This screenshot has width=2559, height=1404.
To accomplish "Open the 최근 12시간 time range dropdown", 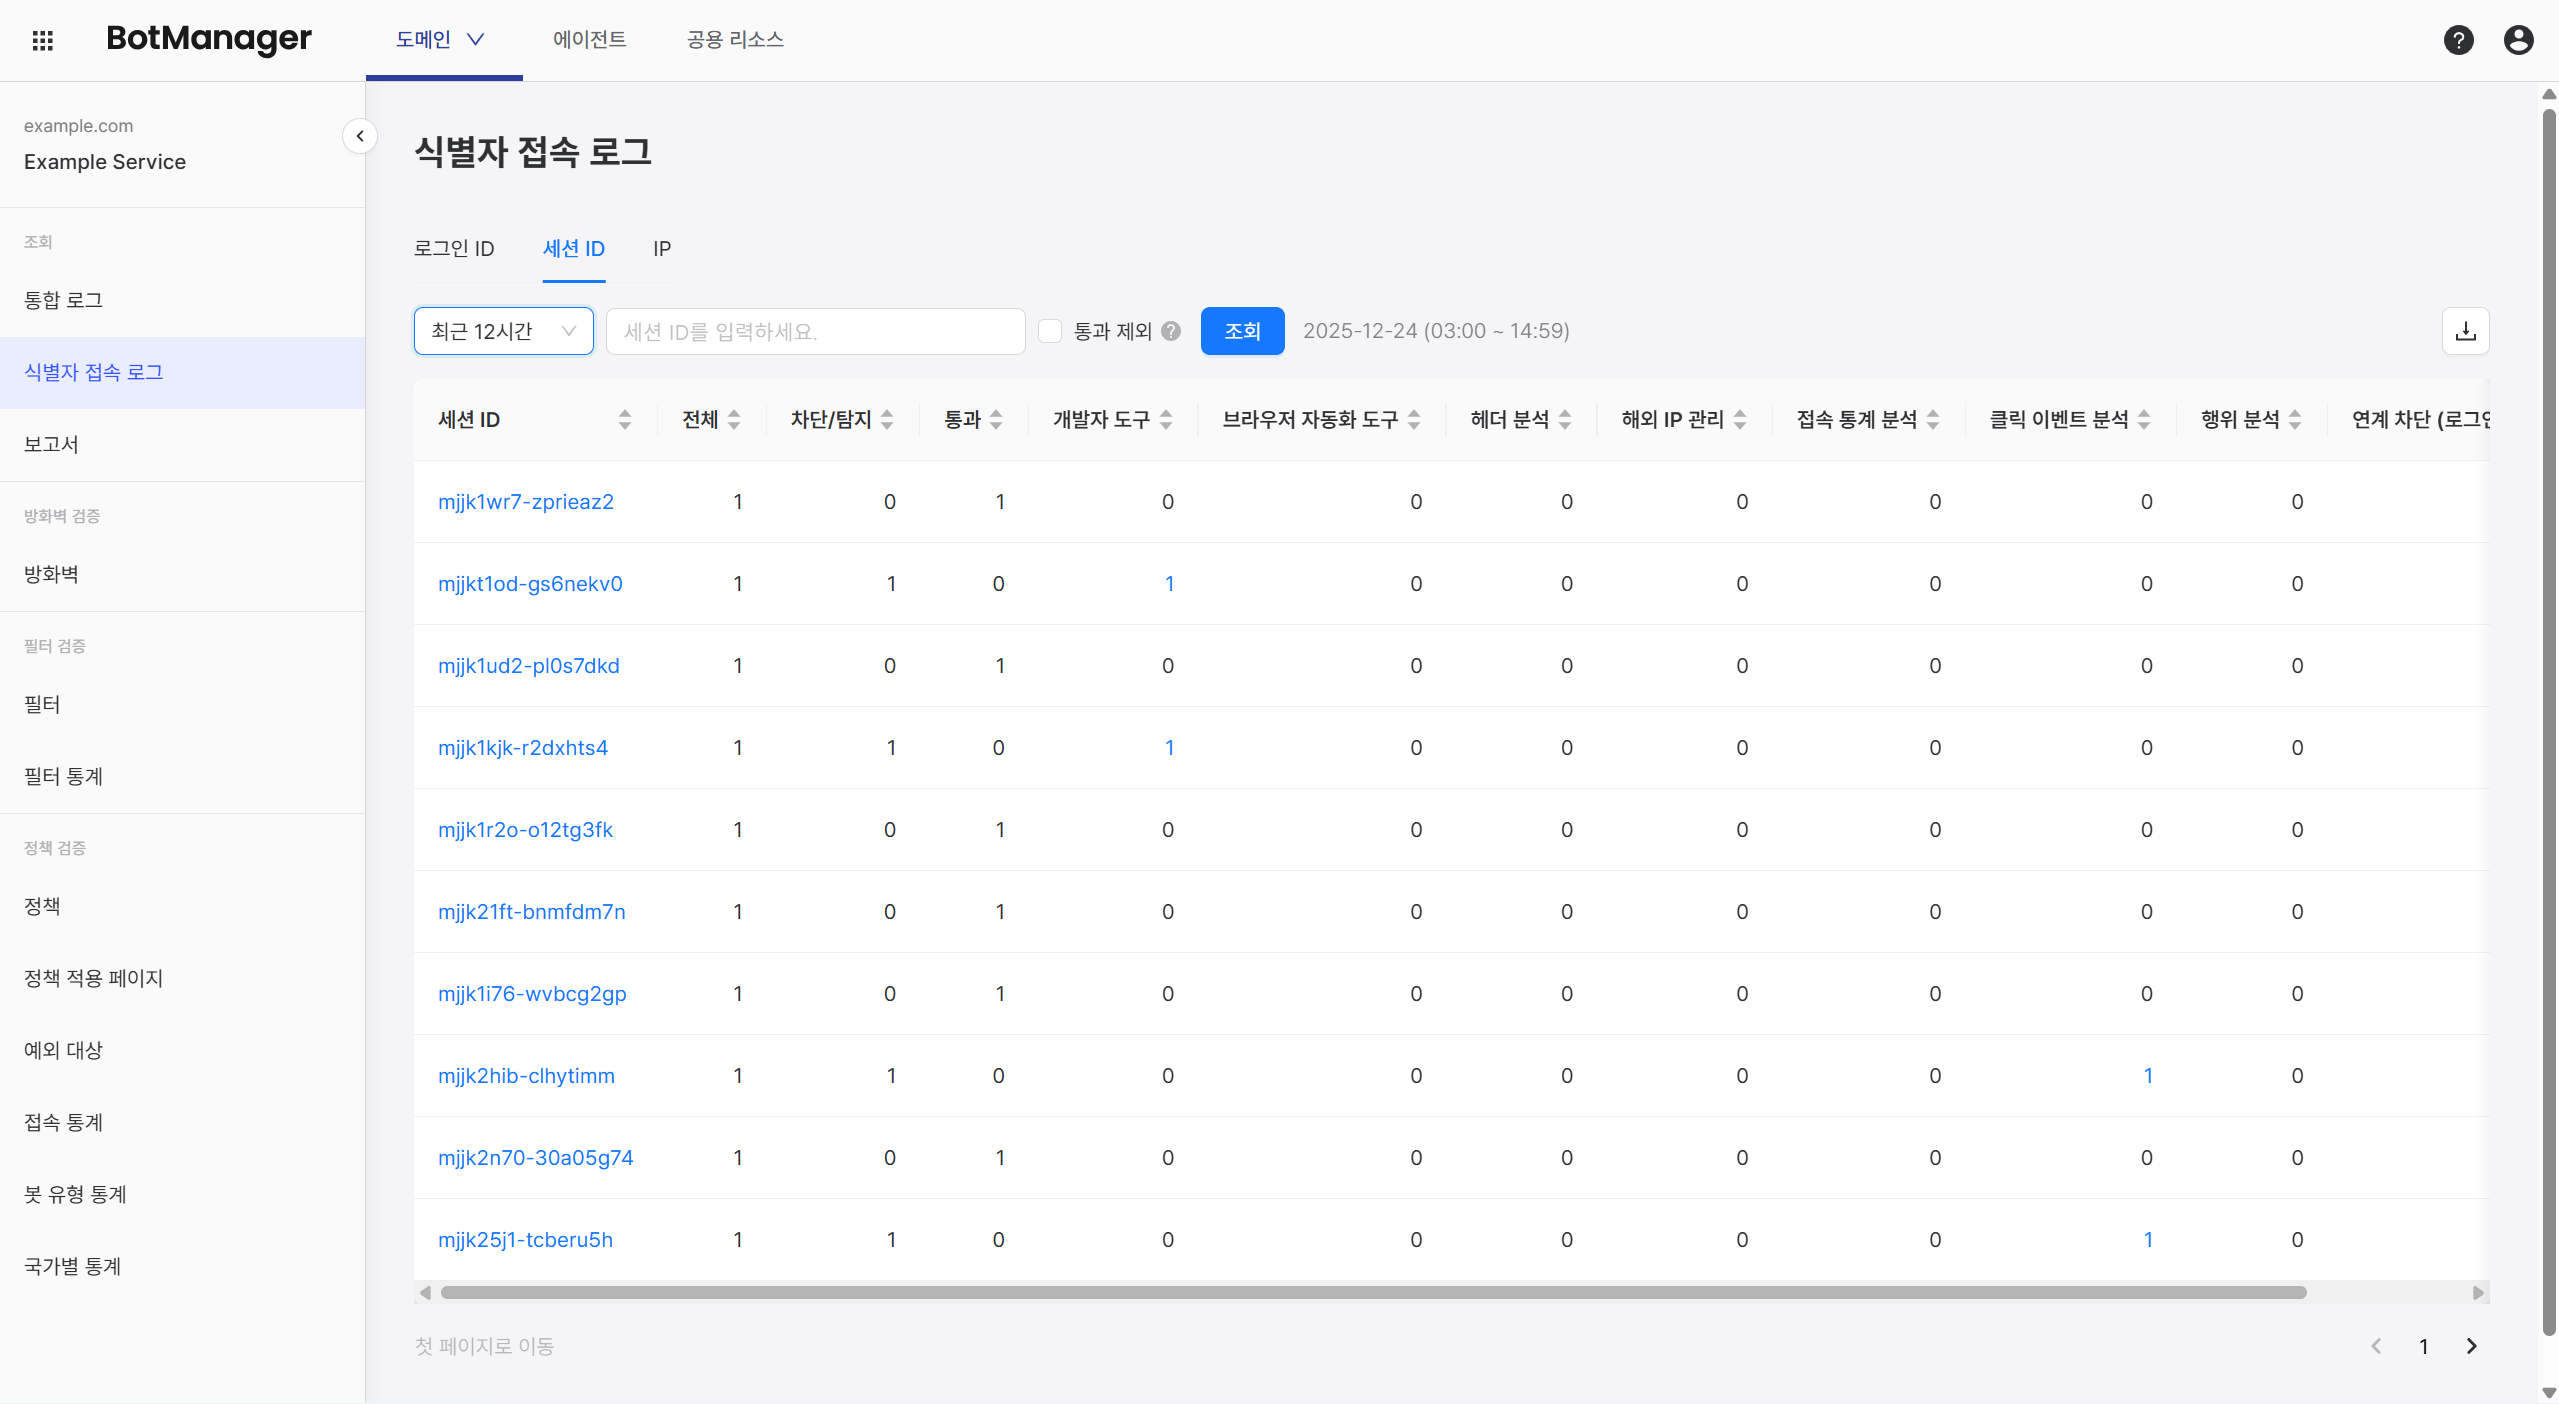I will pyautogui.click(x=503, y=331).
